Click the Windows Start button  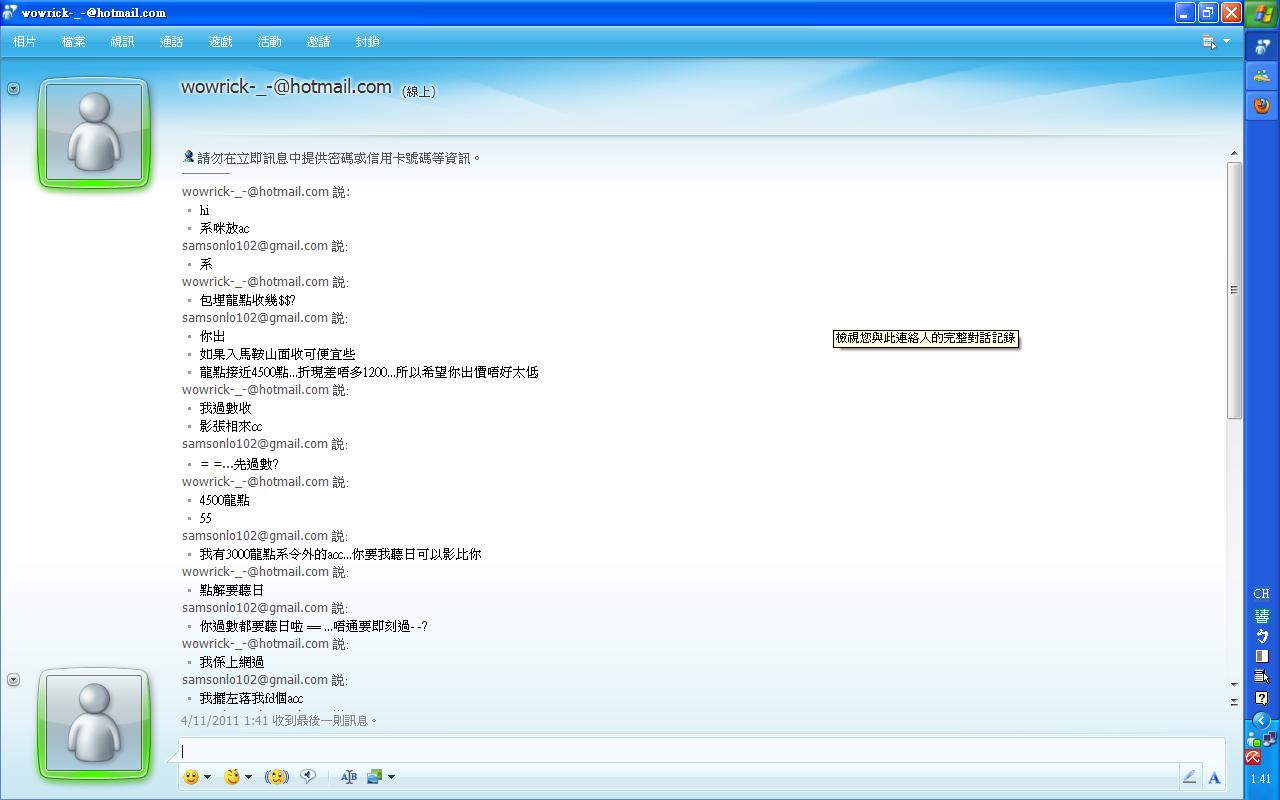pyautogui.click(x=1262, y=14)
